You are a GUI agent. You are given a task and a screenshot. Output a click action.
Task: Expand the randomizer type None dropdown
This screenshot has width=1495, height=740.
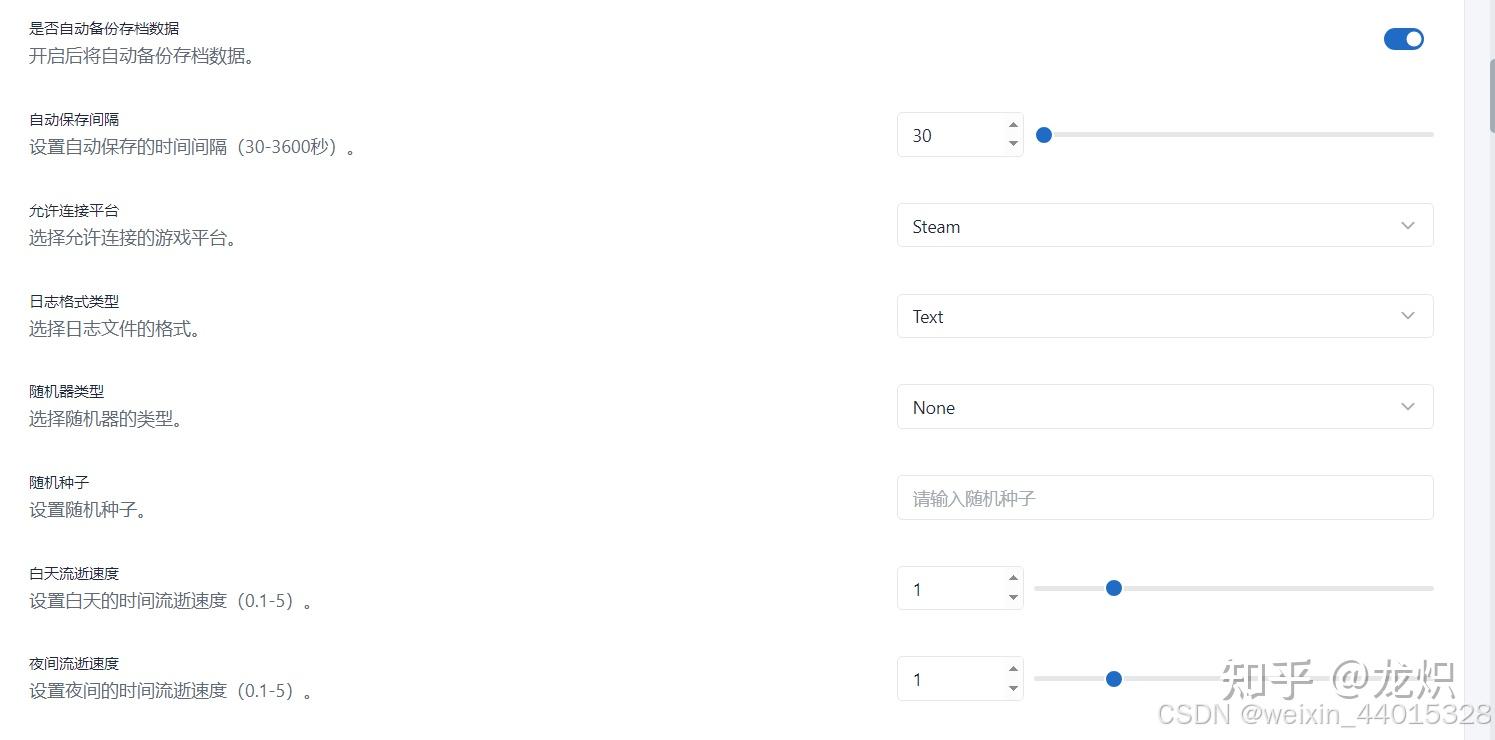(x=1164, y=407)
